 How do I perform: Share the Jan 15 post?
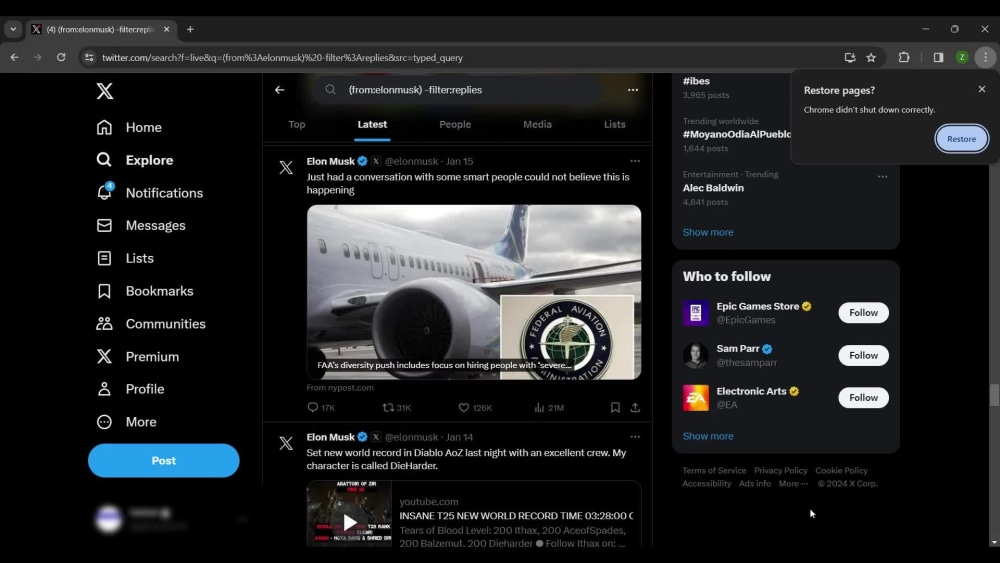(x=635, y=407)
